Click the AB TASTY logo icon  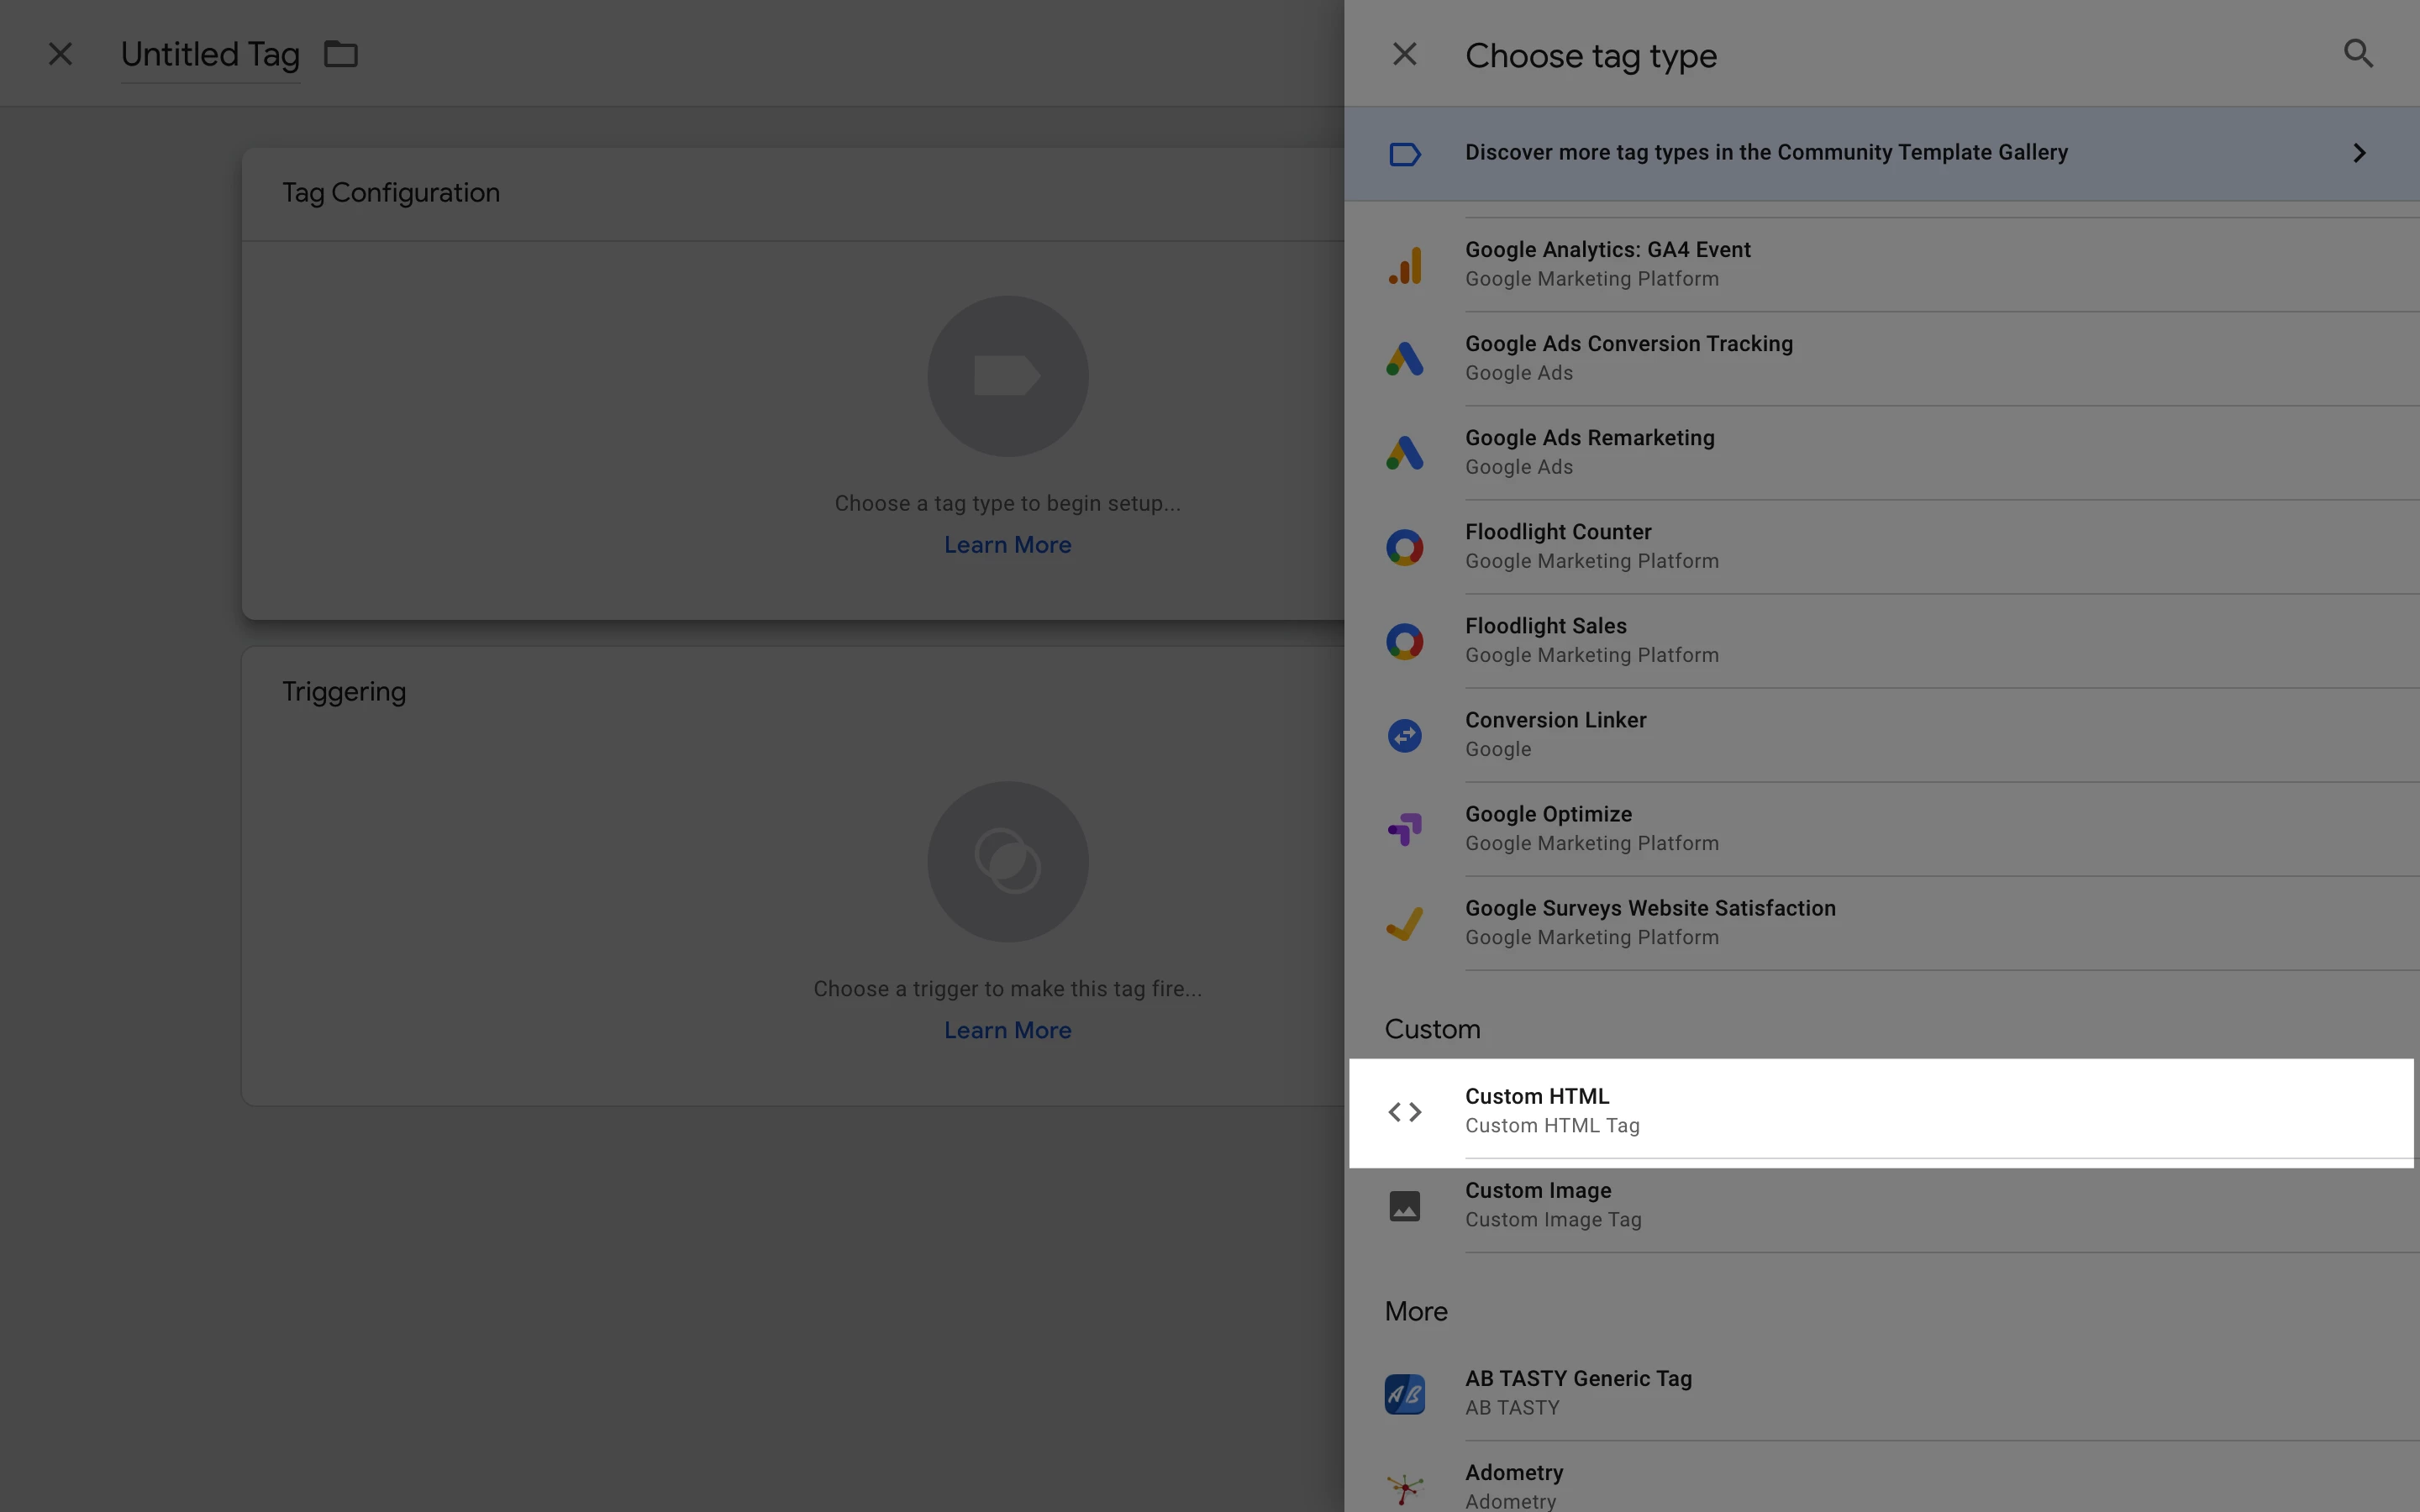click(x=1404, y=1393)
